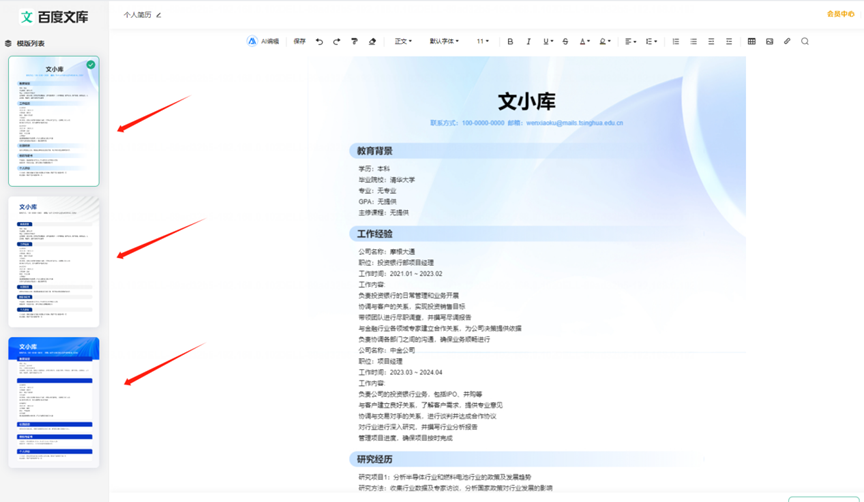Click the eraser clear formatting icon
Image resolution: width=864 pixels, height=502 pixels.
(372, 42)
